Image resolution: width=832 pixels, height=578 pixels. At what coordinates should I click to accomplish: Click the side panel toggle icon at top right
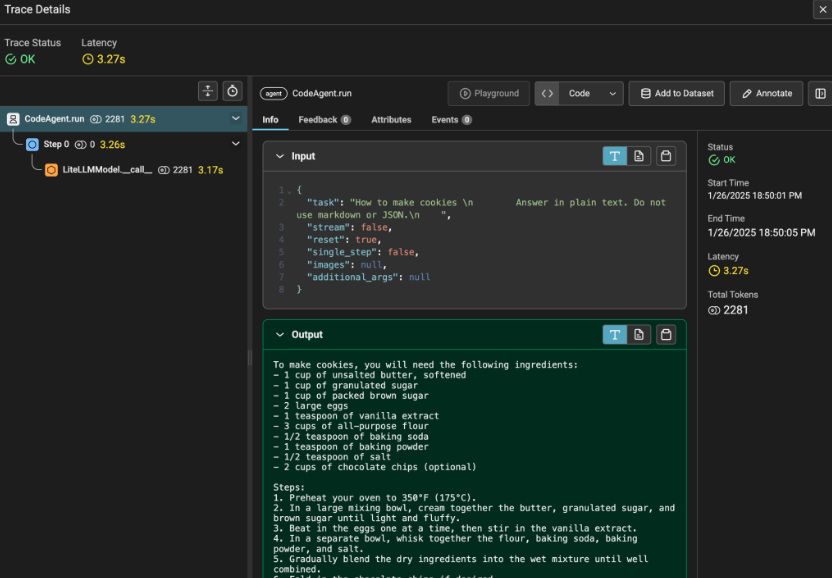pyautogui.click(x=821, y=92)
